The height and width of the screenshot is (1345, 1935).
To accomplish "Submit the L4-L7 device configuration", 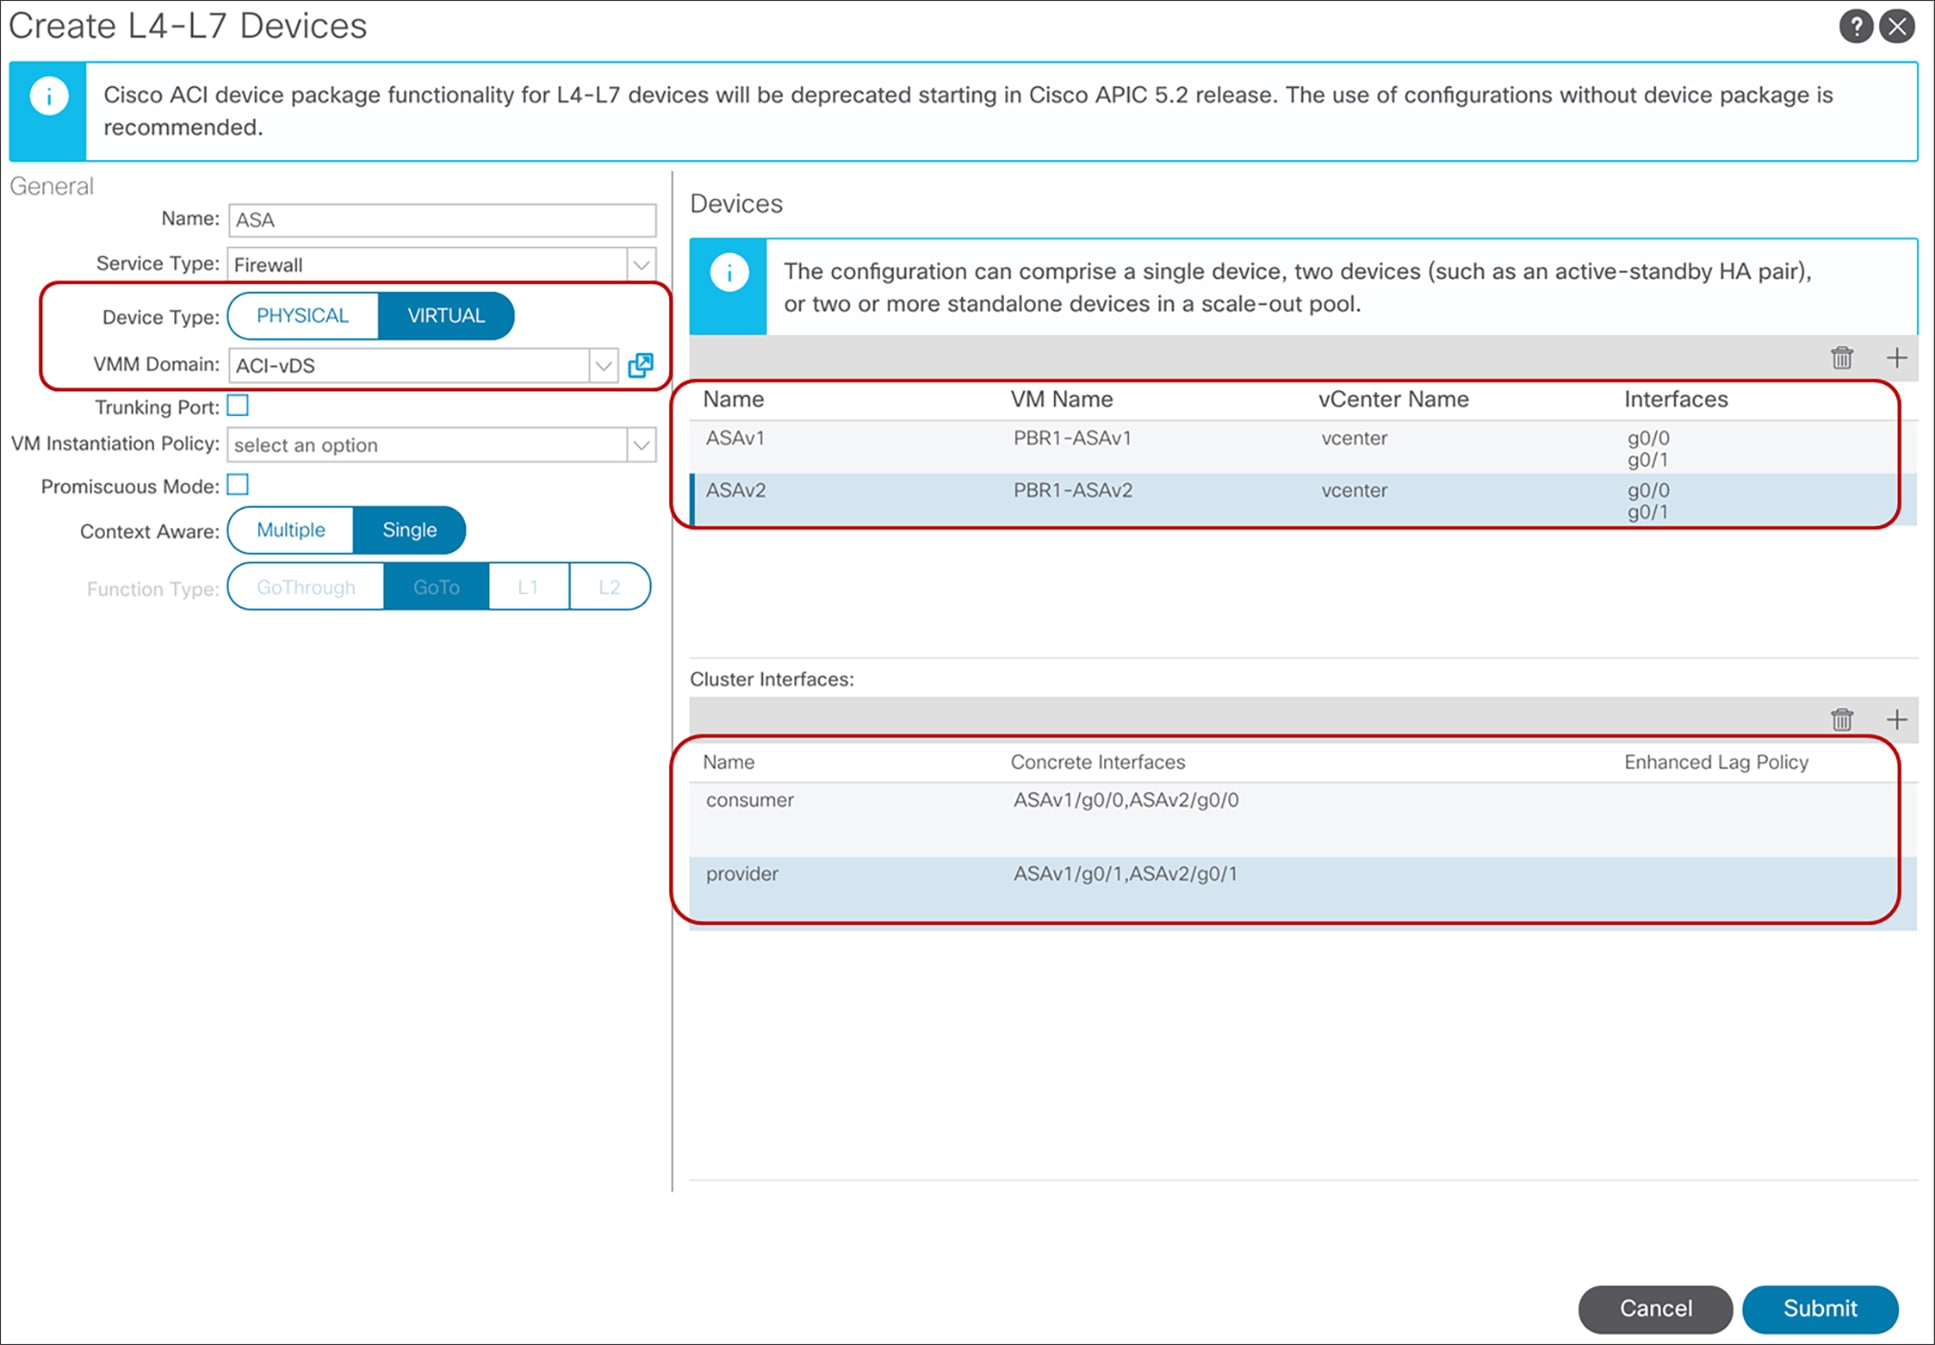I will pos(1820,1309).
